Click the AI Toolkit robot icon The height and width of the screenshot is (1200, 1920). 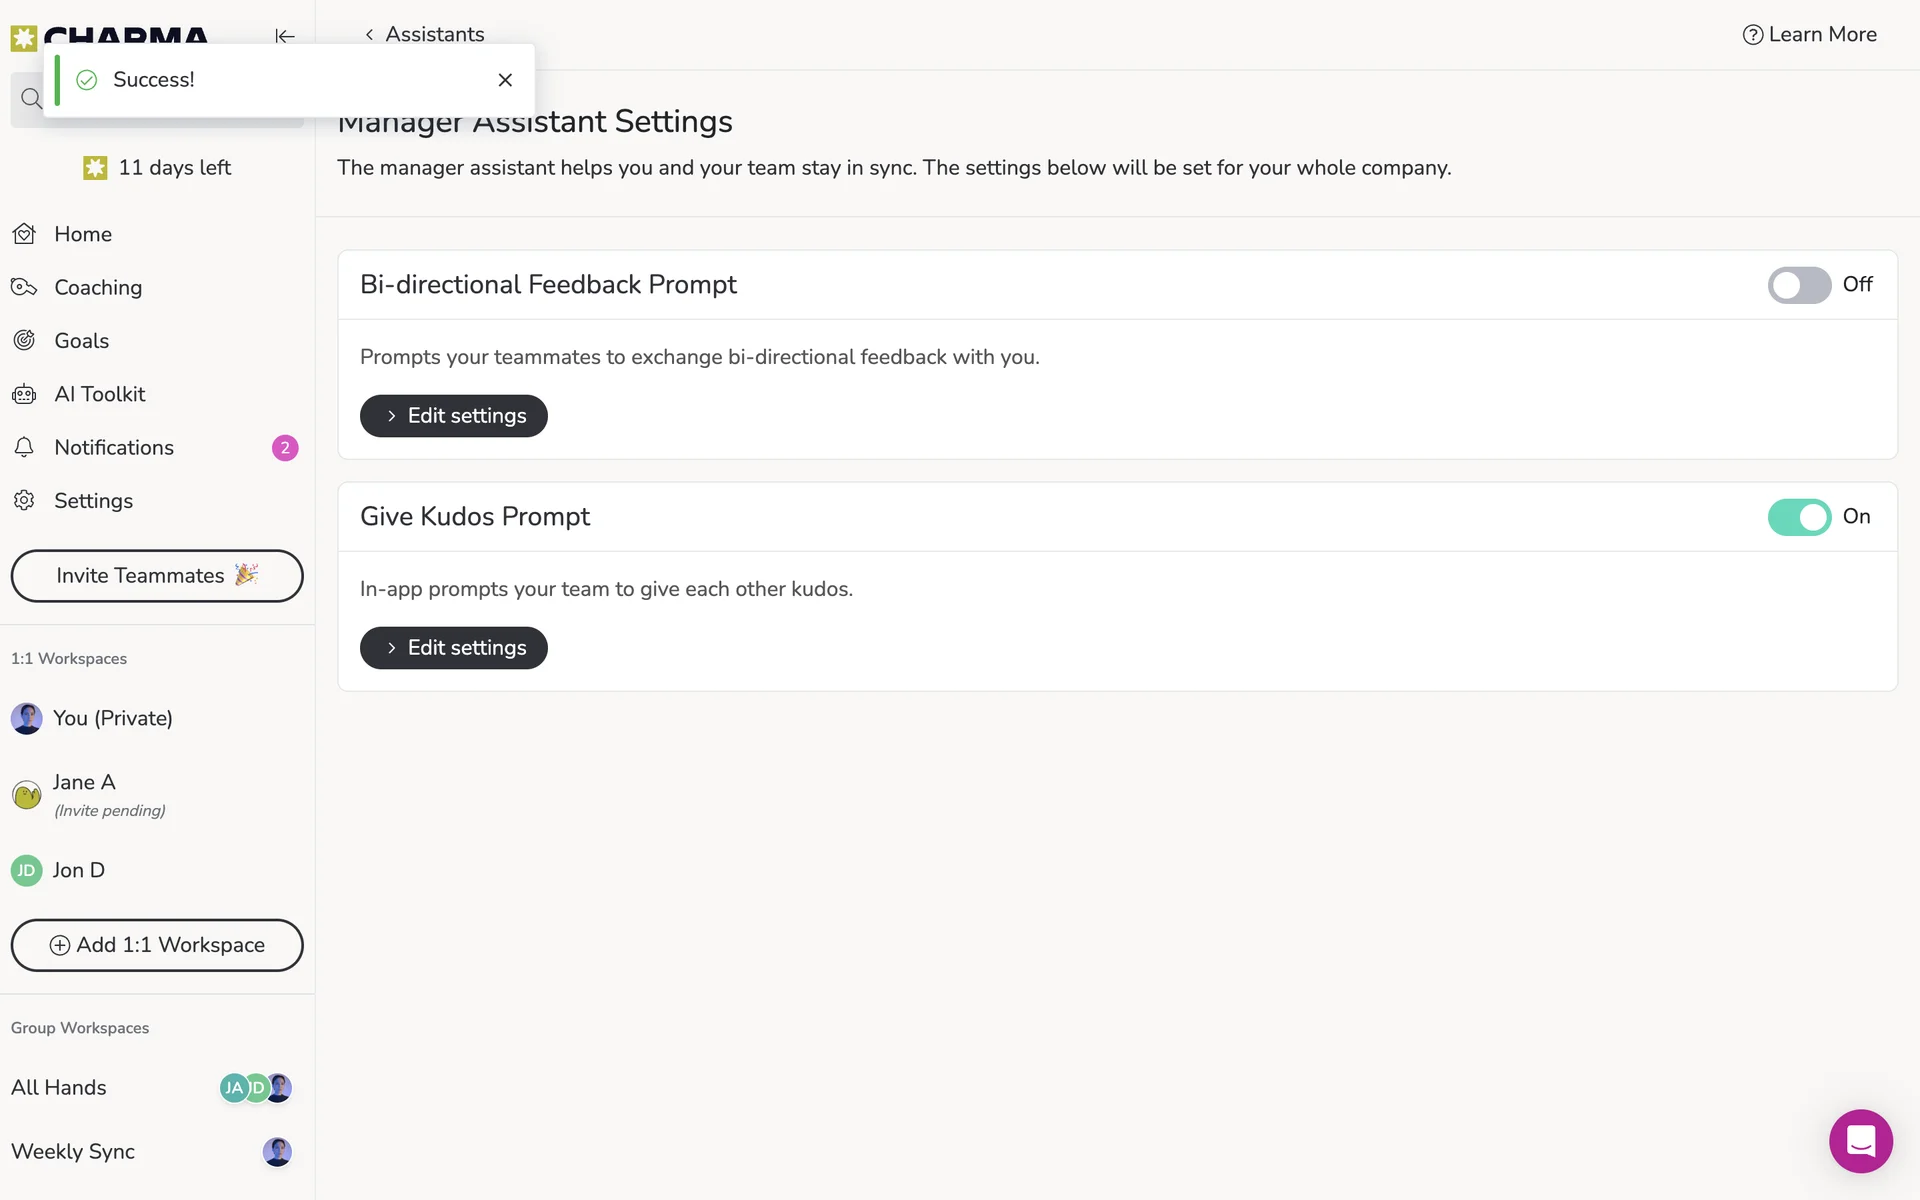25,394
